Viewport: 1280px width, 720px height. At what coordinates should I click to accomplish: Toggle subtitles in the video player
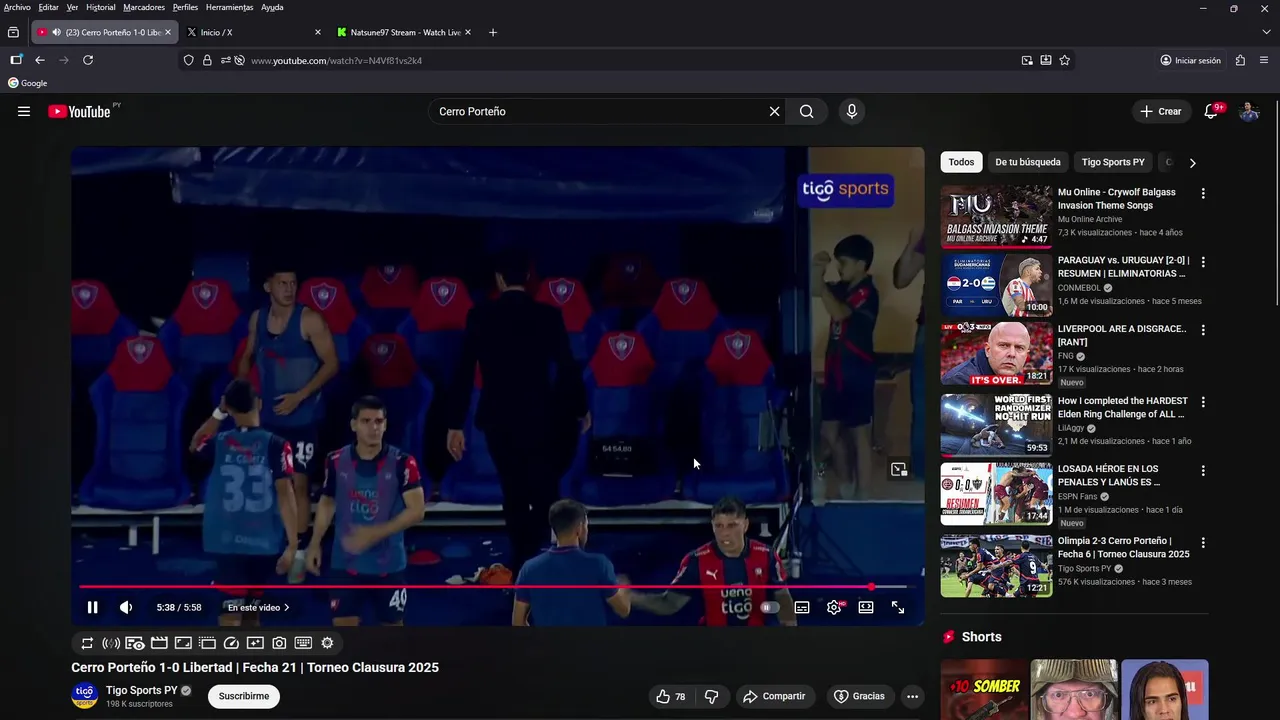[x=802, y=607]
